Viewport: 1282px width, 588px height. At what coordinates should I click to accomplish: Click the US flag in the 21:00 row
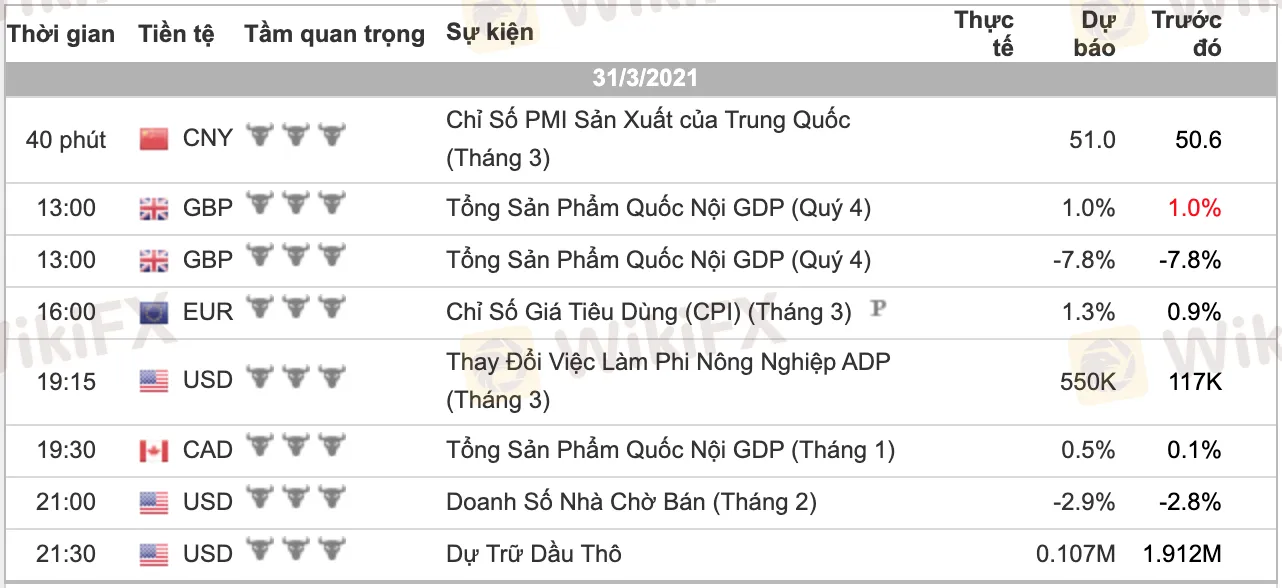[x=154, y=502]
